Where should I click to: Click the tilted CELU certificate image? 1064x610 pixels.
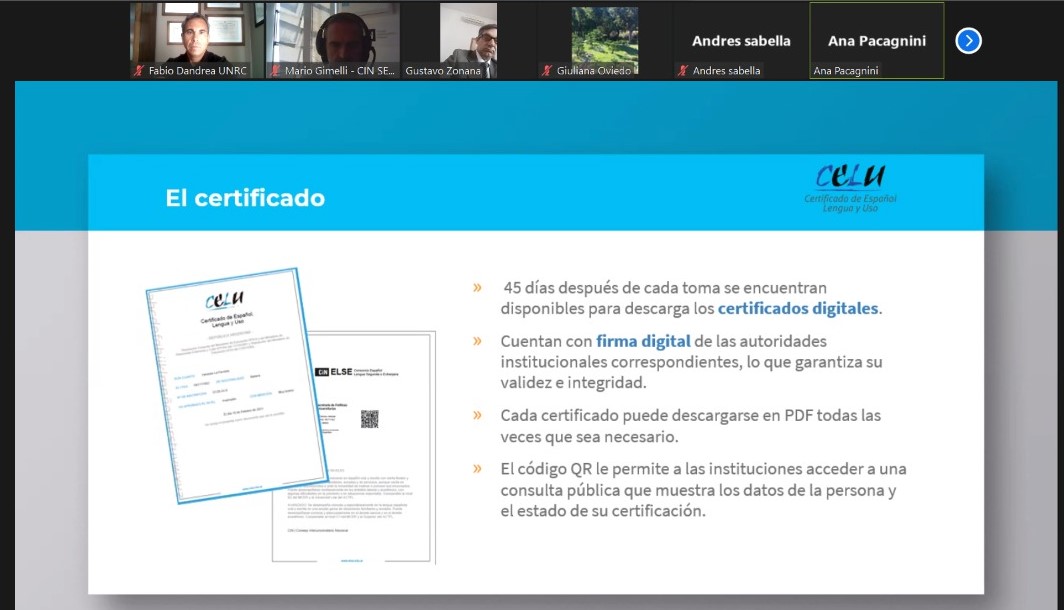[x=237, y=385]
